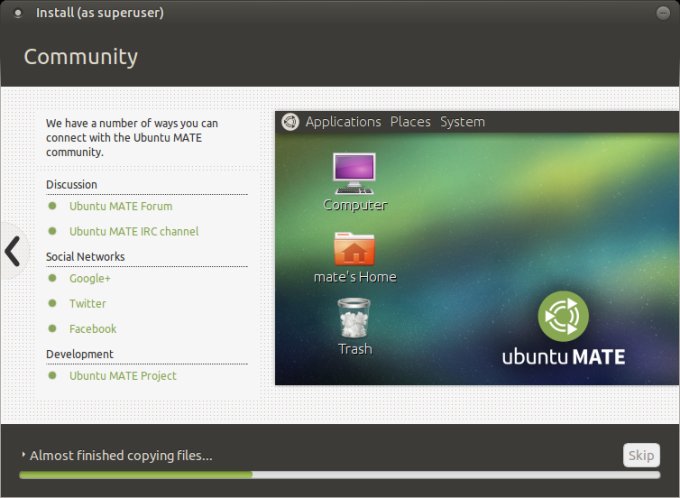680x498 pixels.
Task: Click the Community slide heading
Action: coord(81,57)
